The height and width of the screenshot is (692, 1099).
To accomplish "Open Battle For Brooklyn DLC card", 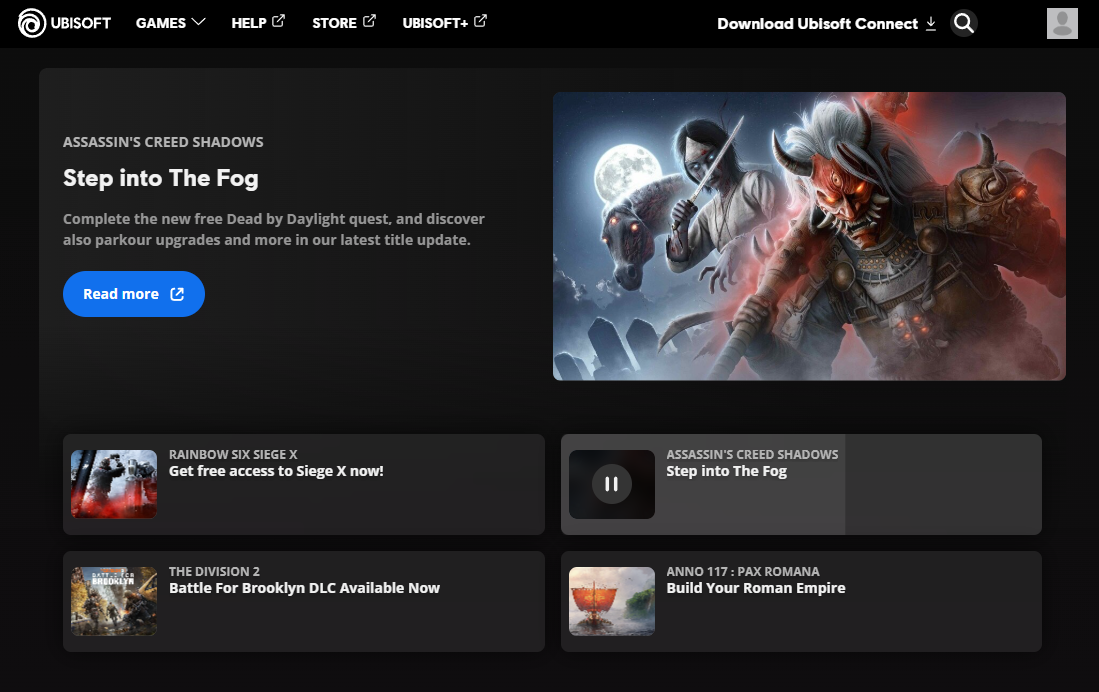I will (303, 602).
